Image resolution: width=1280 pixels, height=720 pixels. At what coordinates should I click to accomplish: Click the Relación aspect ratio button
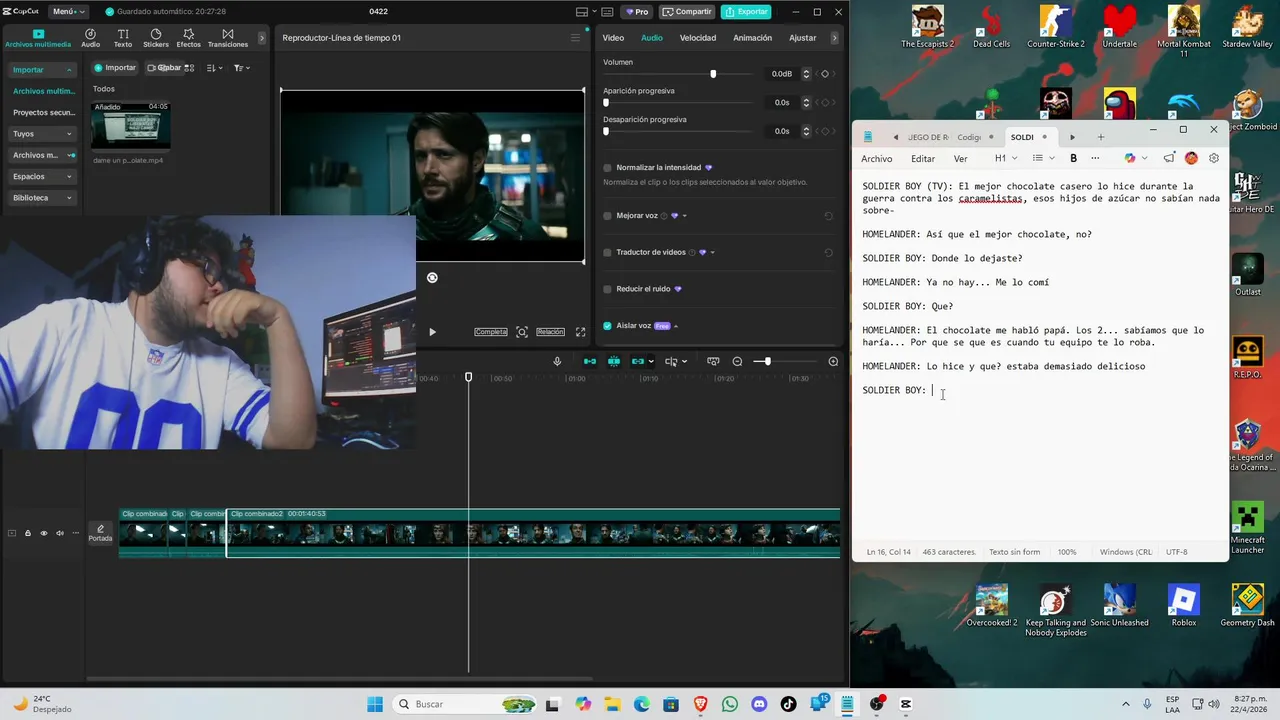550,332
